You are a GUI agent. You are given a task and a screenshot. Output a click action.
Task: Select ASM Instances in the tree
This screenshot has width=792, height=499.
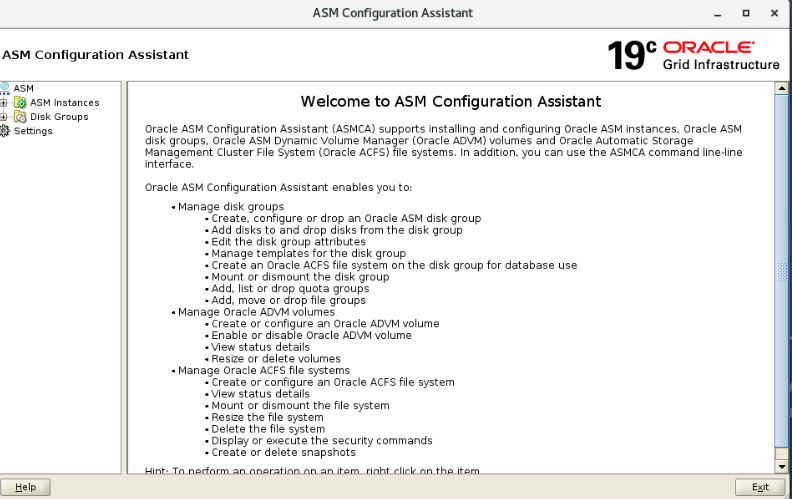pyautogui.click(x=65, y=103)
